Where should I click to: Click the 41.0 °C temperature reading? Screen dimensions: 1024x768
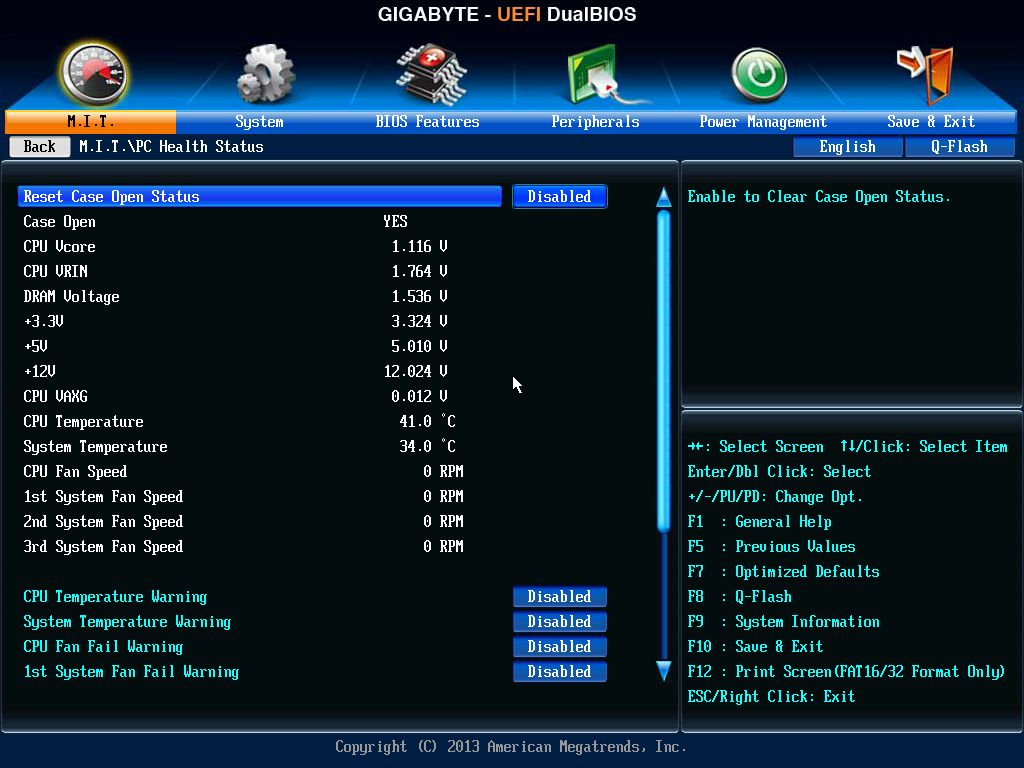pyautogui.click(x=427, y=421)
